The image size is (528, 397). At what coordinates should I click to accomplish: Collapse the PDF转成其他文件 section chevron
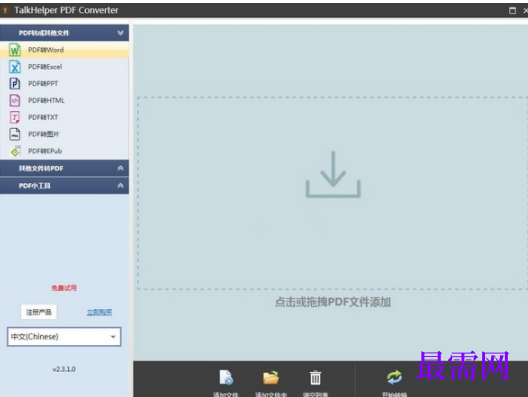pos(120,33)
